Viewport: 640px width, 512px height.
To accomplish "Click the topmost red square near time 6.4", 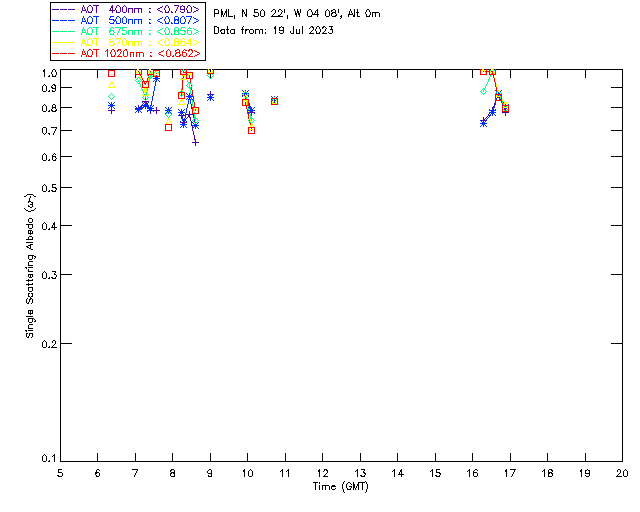I will [x=111, y=73].
